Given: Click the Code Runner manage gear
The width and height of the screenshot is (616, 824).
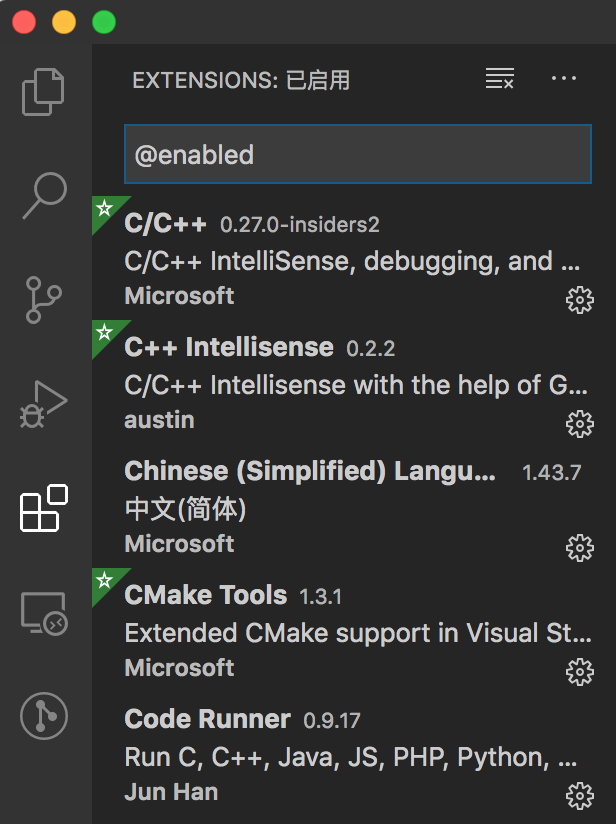Looking at the screenshot, I should tap(580, 796).
